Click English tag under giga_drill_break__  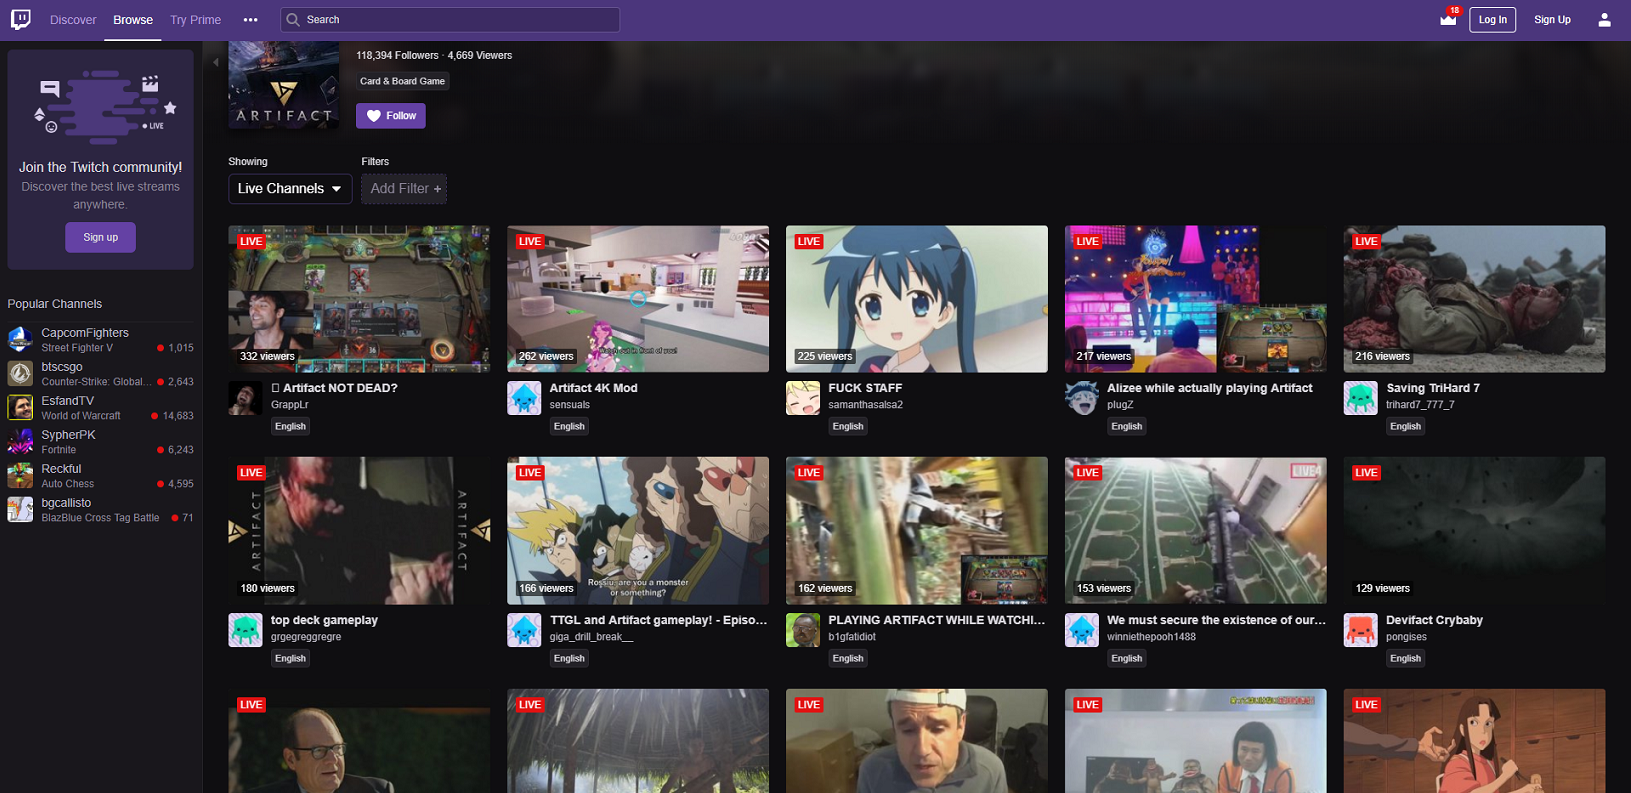click(x=569, y=658)
